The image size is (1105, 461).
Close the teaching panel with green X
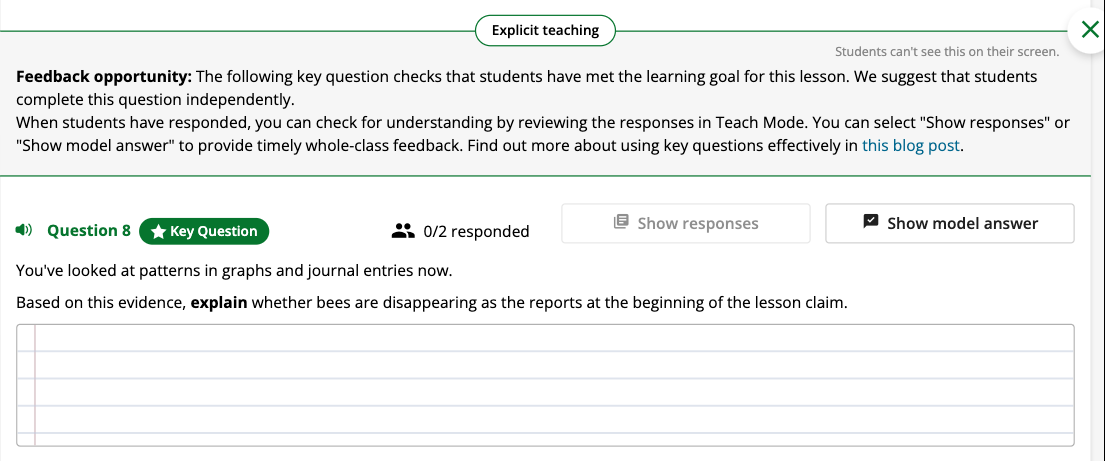tap(1089, 30)
